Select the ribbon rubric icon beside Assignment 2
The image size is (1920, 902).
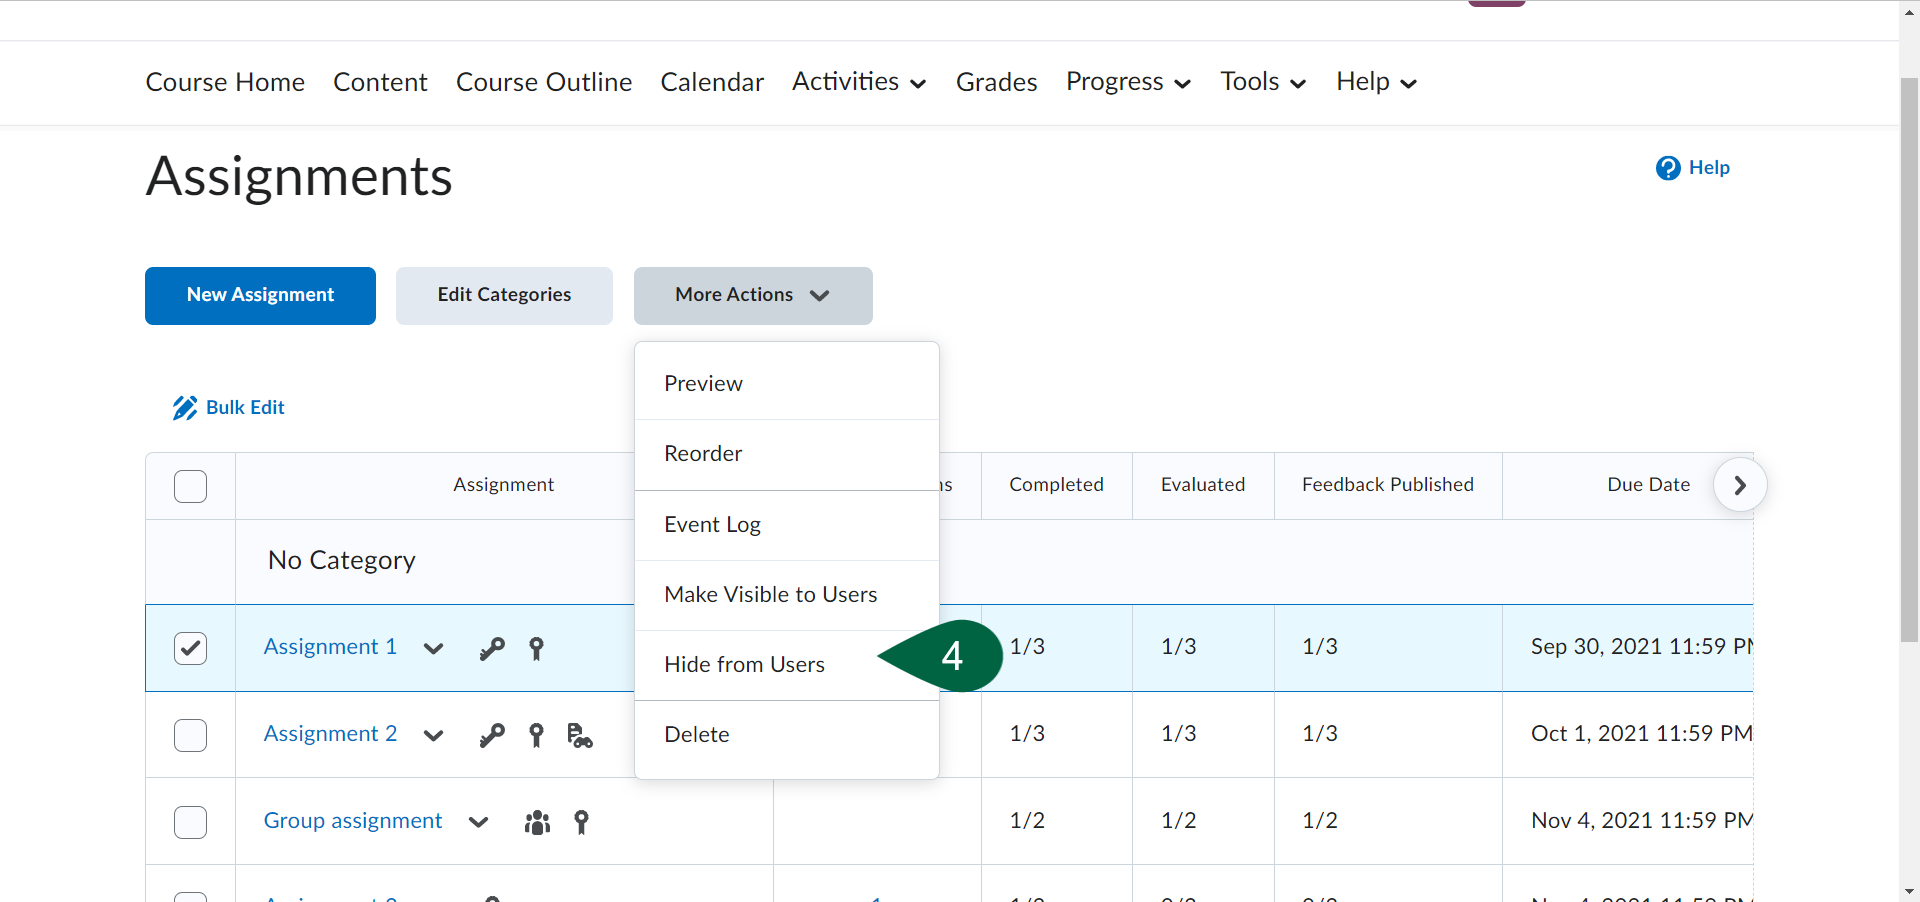(536, 735)
